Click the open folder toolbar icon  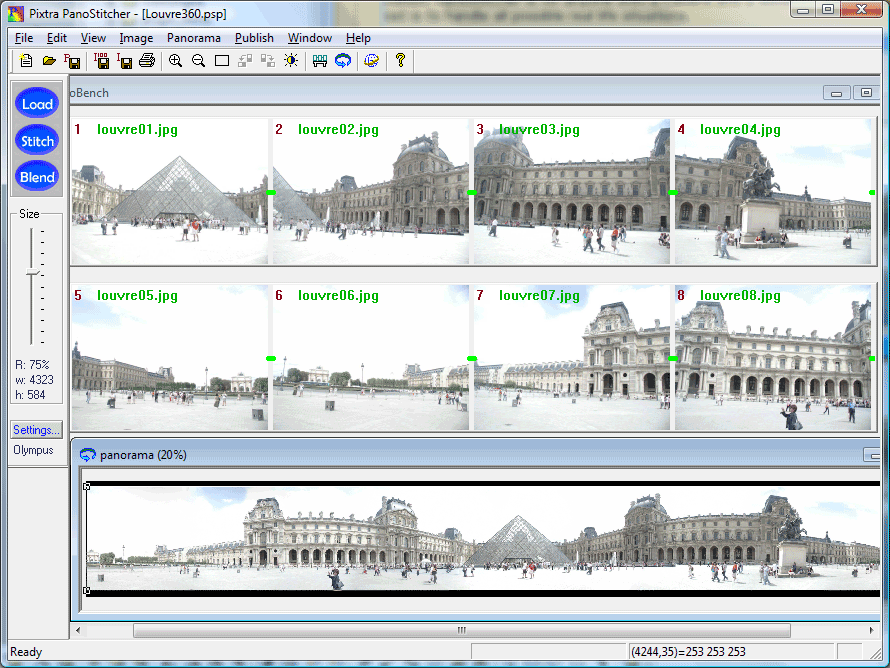49,61
